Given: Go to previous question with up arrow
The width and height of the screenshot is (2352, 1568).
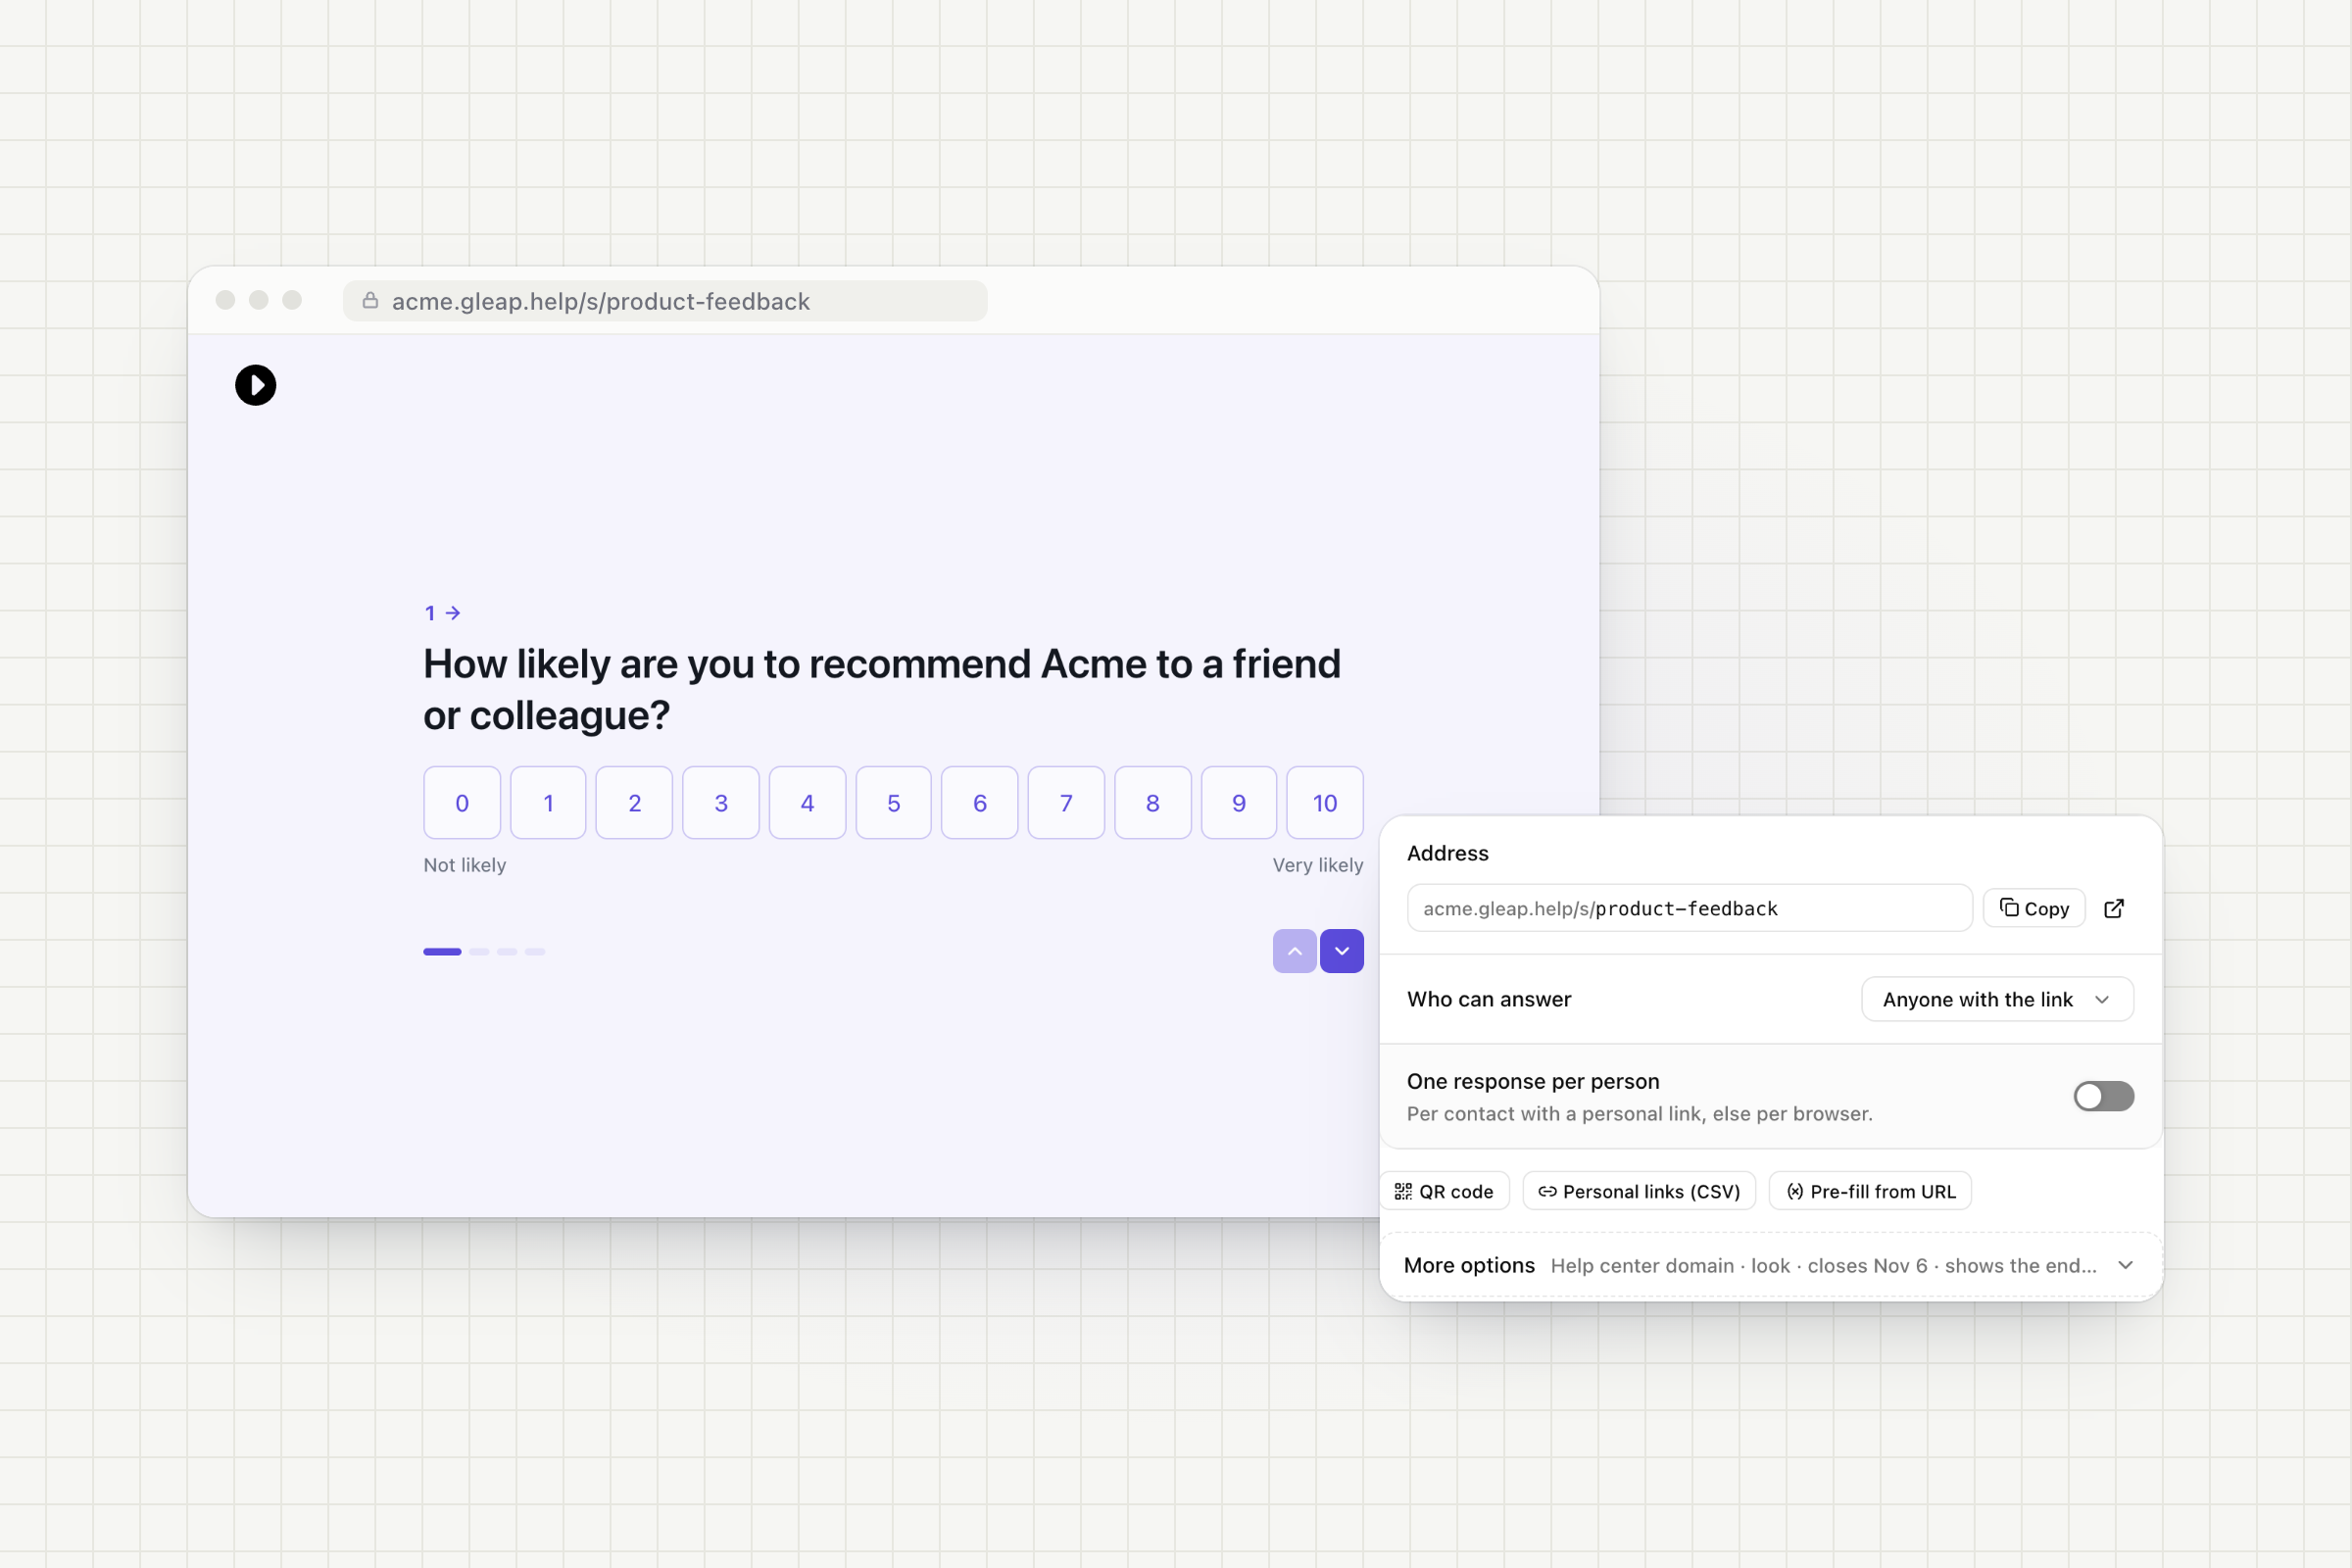Looking at the screenshot, I should 1294,951.
